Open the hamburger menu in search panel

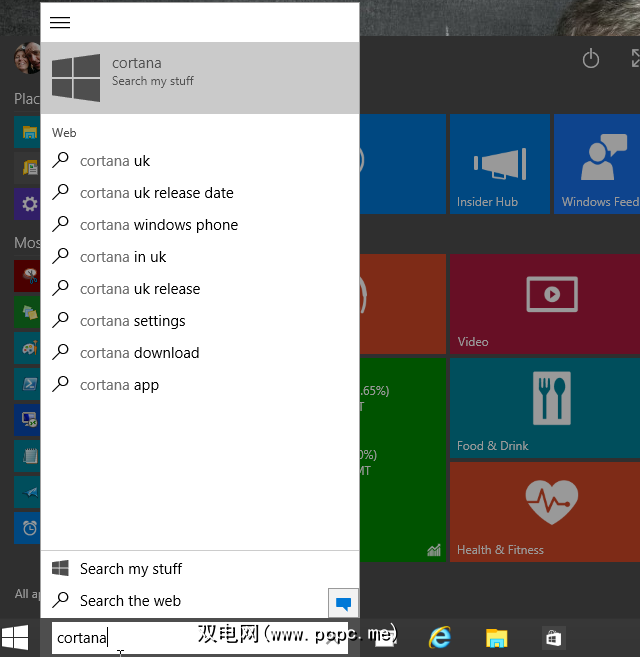[x=60, y=23]
